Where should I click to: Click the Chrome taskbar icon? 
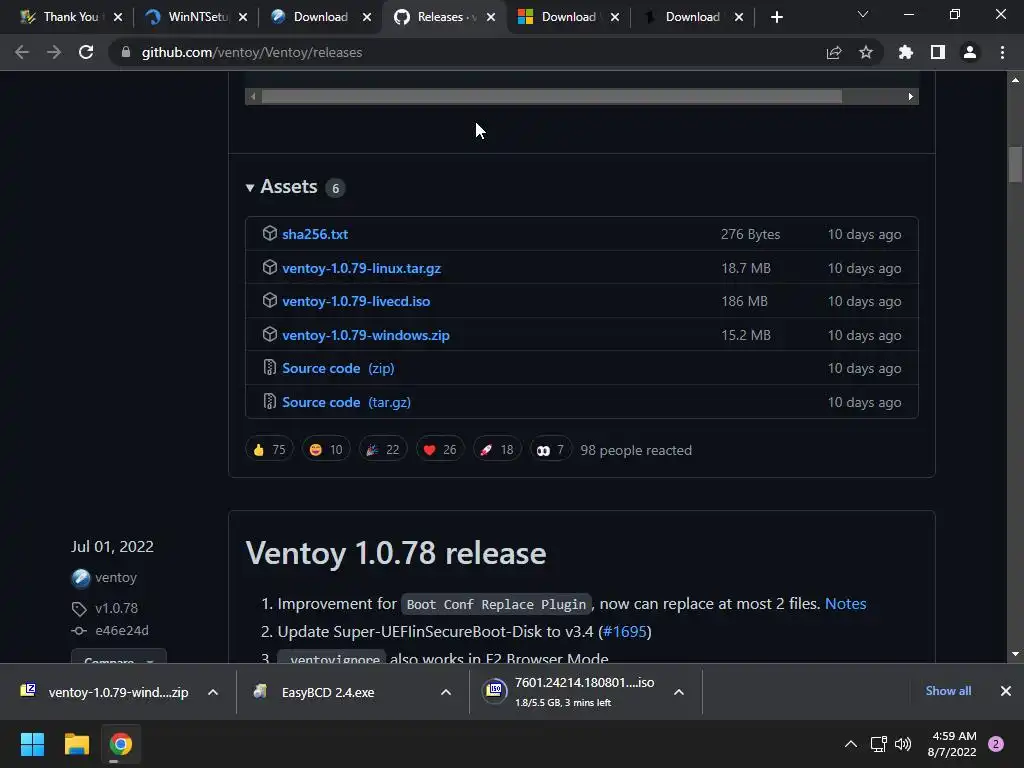tap(120, 744)
